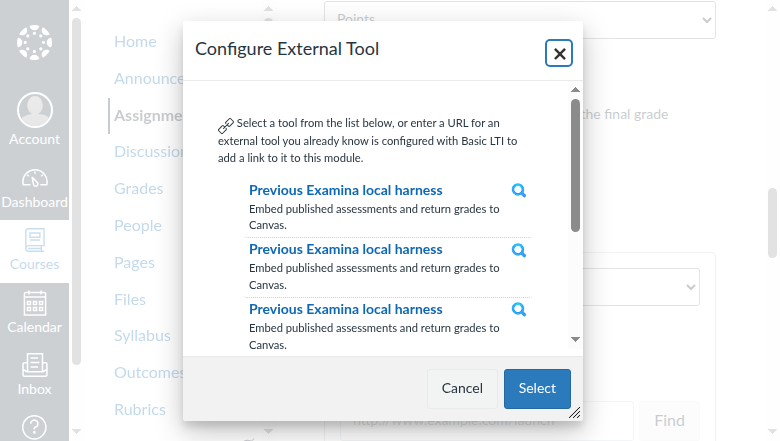Open Home in course navigation
The height and width of the screenshot is (441, 780).
135,42
